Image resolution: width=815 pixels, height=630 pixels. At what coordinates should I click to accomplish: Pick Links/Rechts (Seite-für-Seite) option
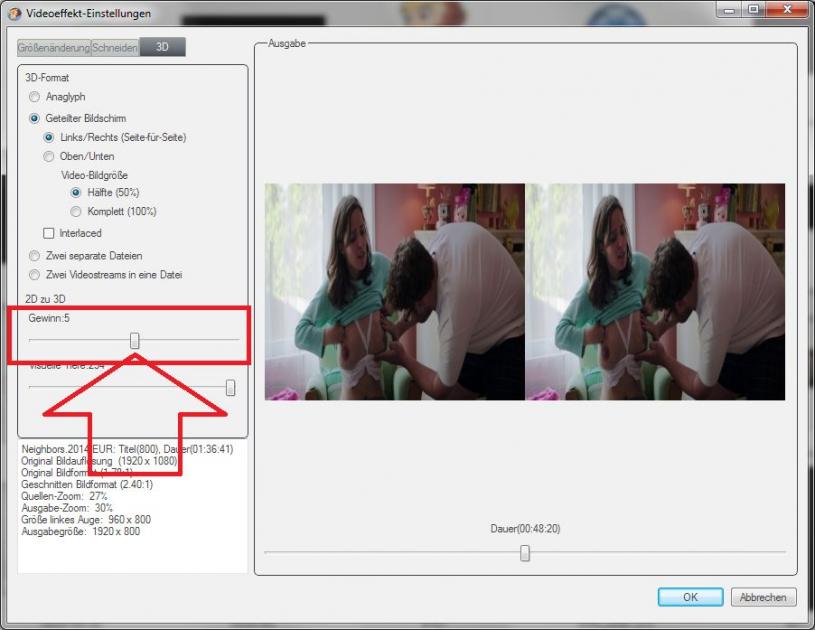(x=49, y=137)
